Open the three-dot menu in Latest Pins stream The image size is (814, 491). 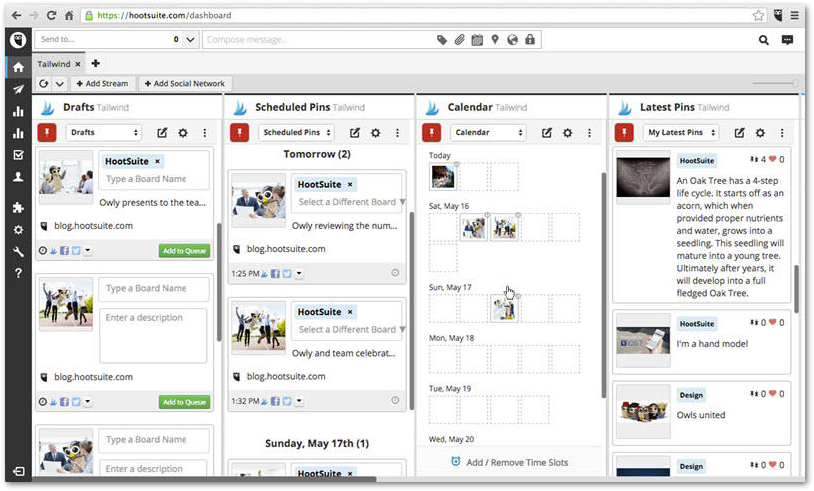pyautogui.click(x=782, y=133)
